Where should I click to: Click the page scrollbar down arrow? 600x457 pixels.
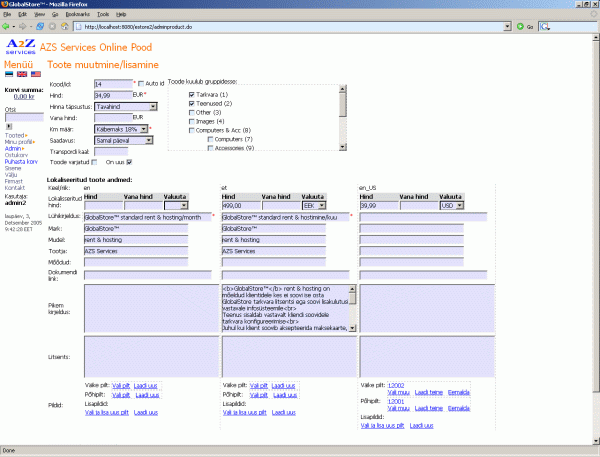click(x=595, y=441)
